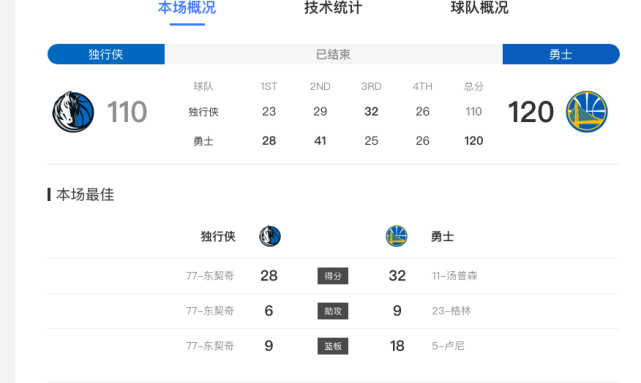
Task: Open 77-东契奇 in the 得分 row
Action: [x=210, y=276]
